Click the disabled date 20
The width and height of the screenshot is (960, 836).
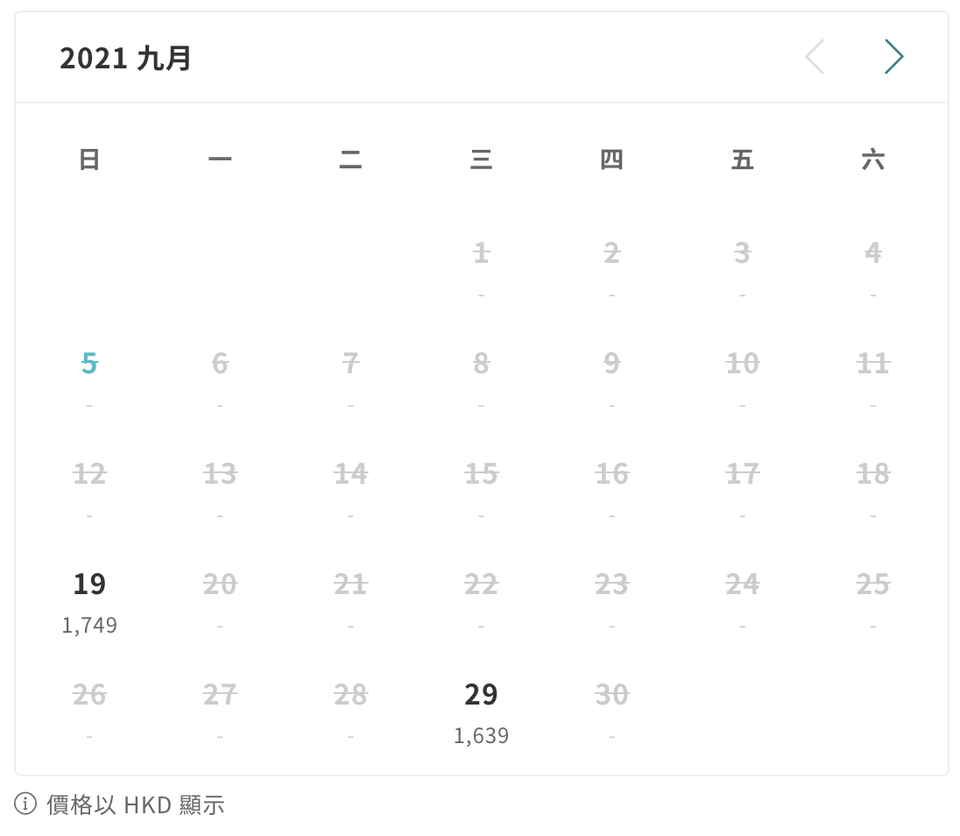220,584
